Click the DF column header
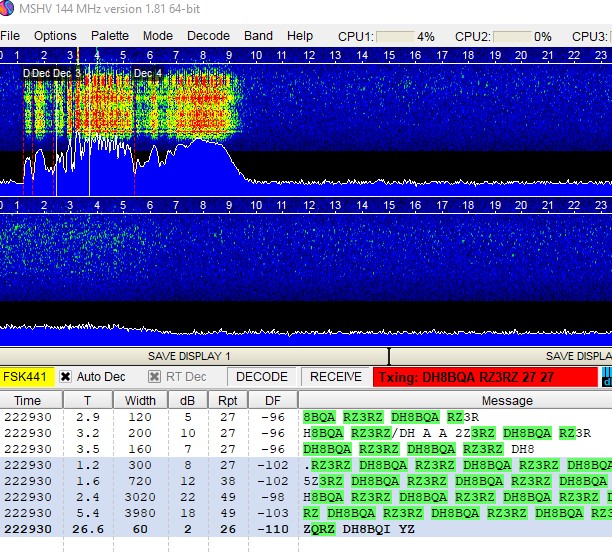The width and height of the screenshot is (612, 553). pos(273,400)
